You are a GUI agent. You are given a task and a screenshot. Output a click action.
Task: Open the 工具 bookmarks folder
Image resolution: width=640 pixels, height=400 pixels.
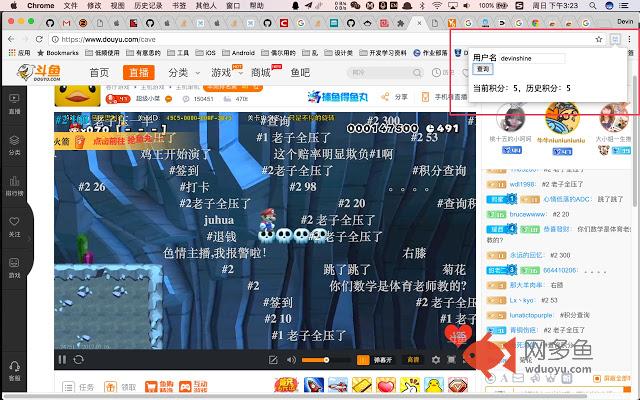tap(178, 53)
